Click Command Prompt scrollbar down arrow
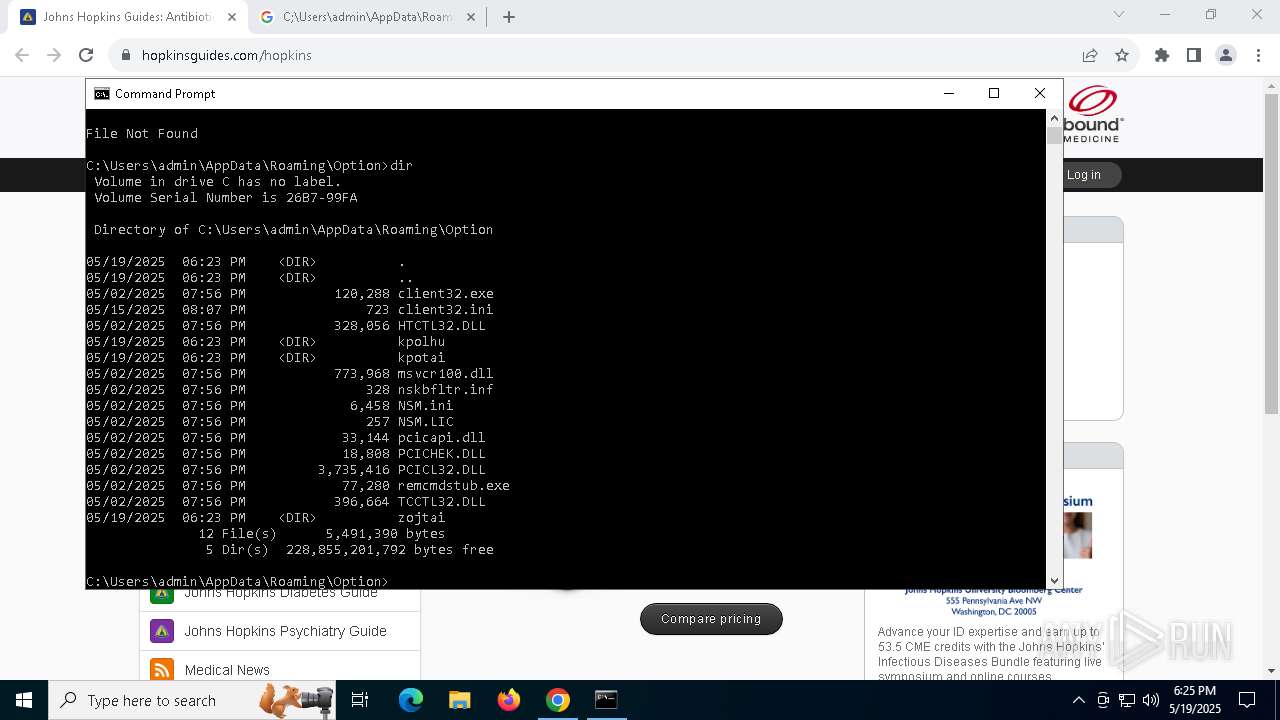The width and height of the screenshot is (1280, 720). click(1054, 580)
